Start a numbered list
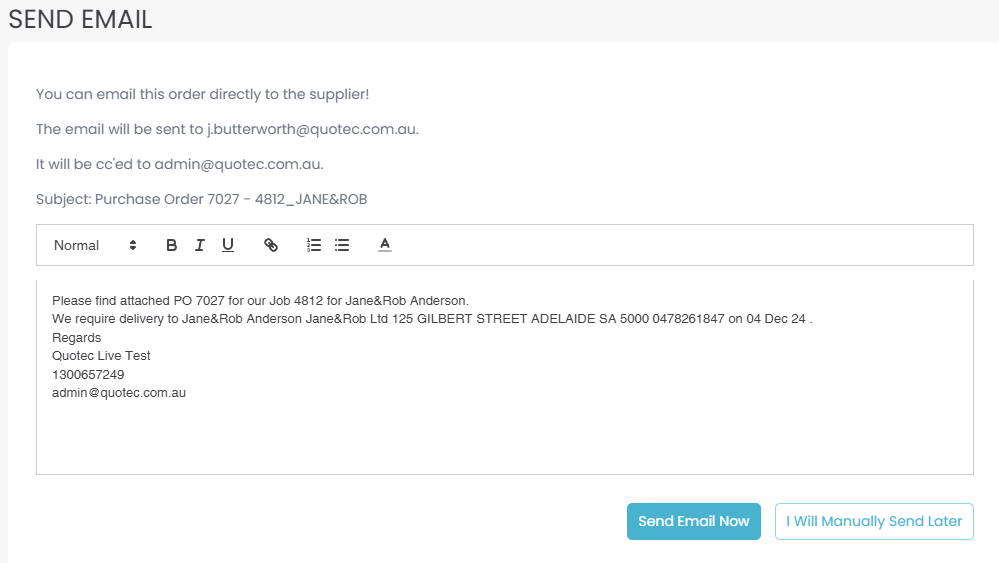The width and height of the screenshot is (999, 563). pyautogui.click(x=314, y=245)
